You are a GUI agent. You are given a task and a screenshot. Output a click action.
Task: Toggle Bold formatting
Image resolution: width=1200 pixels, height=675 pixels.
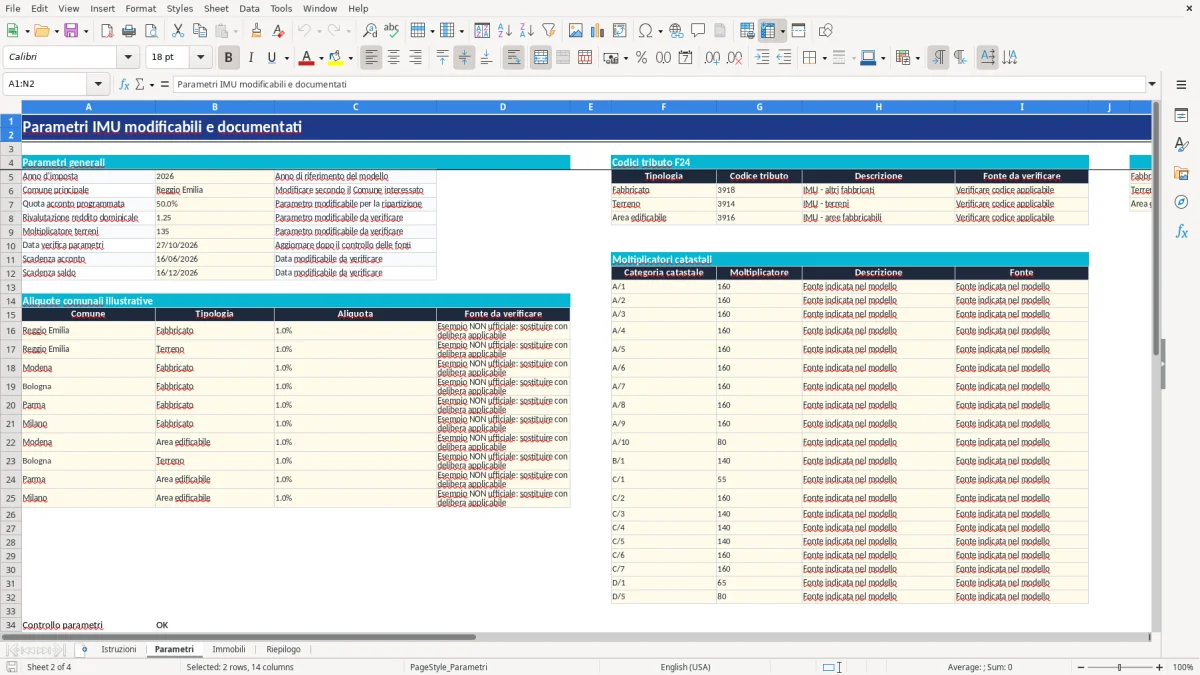[229, 58]
